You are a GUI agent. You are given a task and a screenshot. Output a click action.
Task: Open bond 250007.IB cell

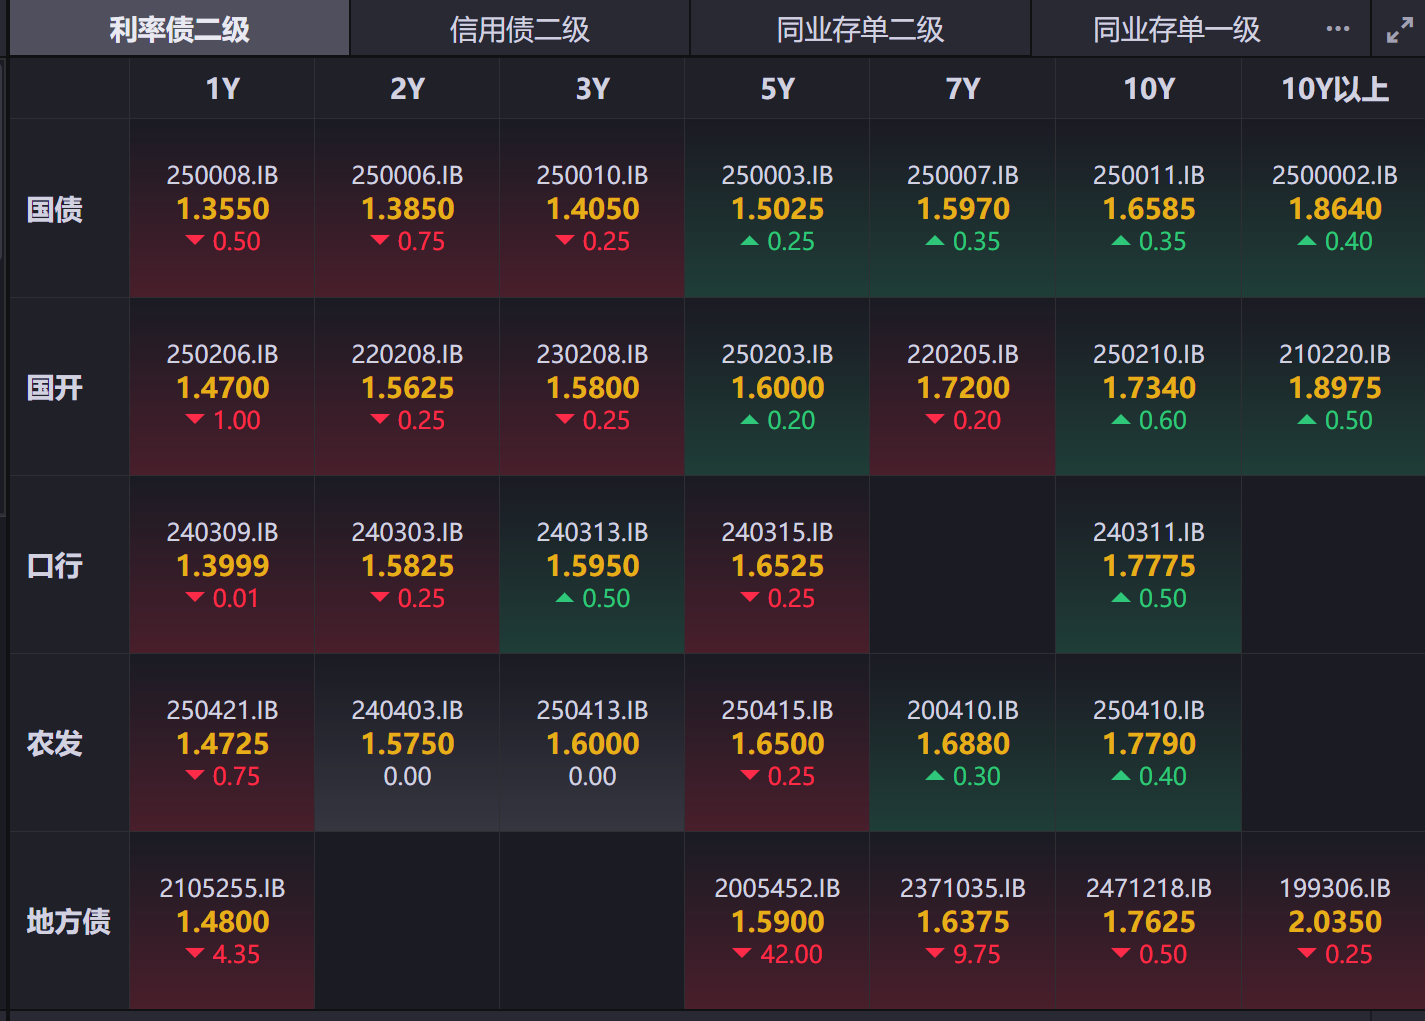(x=963, y=208)
